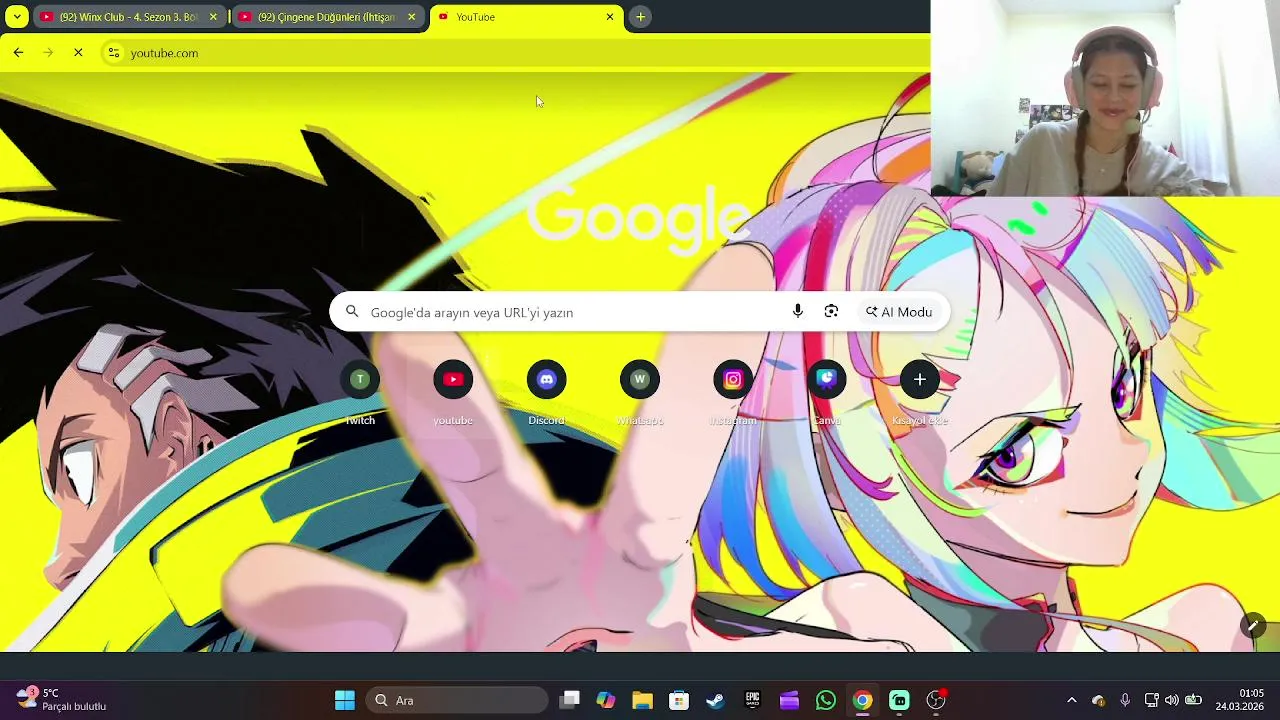Screen dimensions: 1280x720
Task: Launch Steam from the taskbar
Action: (715, 700)
